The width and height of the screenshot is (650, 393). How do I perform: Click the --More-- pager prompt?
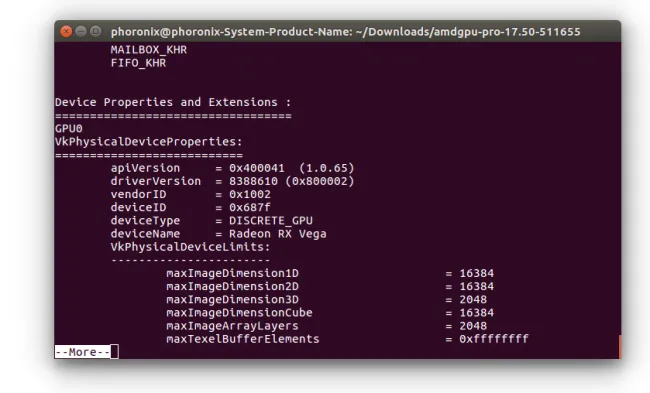82,352
